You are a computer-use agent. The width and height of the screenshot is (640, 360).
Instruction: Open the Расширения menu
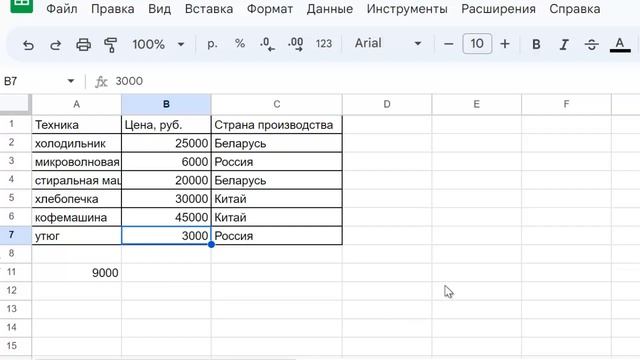coord(498,9)
